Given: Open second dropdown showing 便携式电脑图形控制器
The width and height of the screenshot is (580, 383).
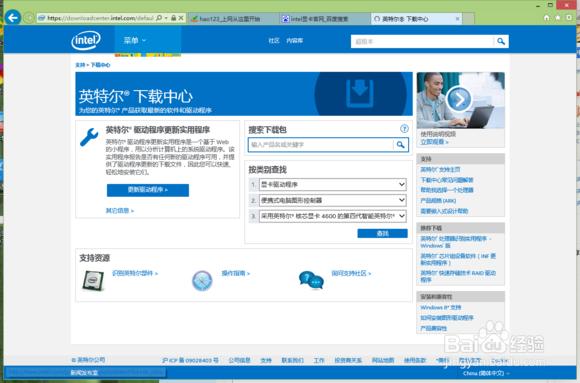Looking at the screenshot, I should (x=332, y=200).
